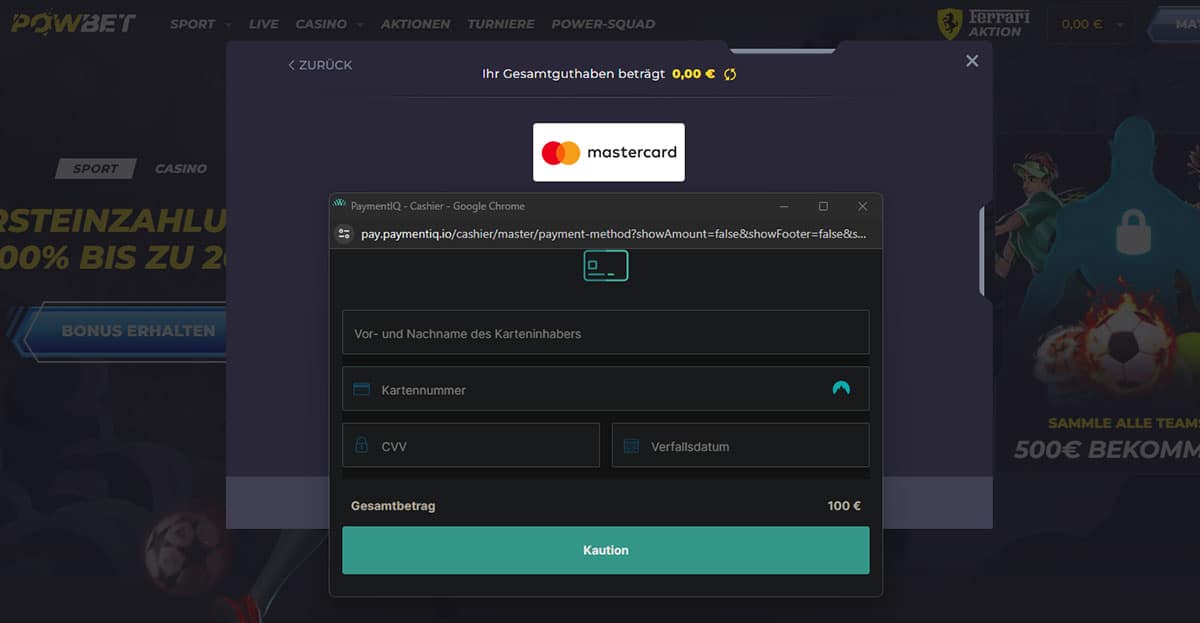Image resolution: width=1200 pixels, height=623 pixels.
Task: Open the POWER-SQUAD page
Action: pos(603,24)
